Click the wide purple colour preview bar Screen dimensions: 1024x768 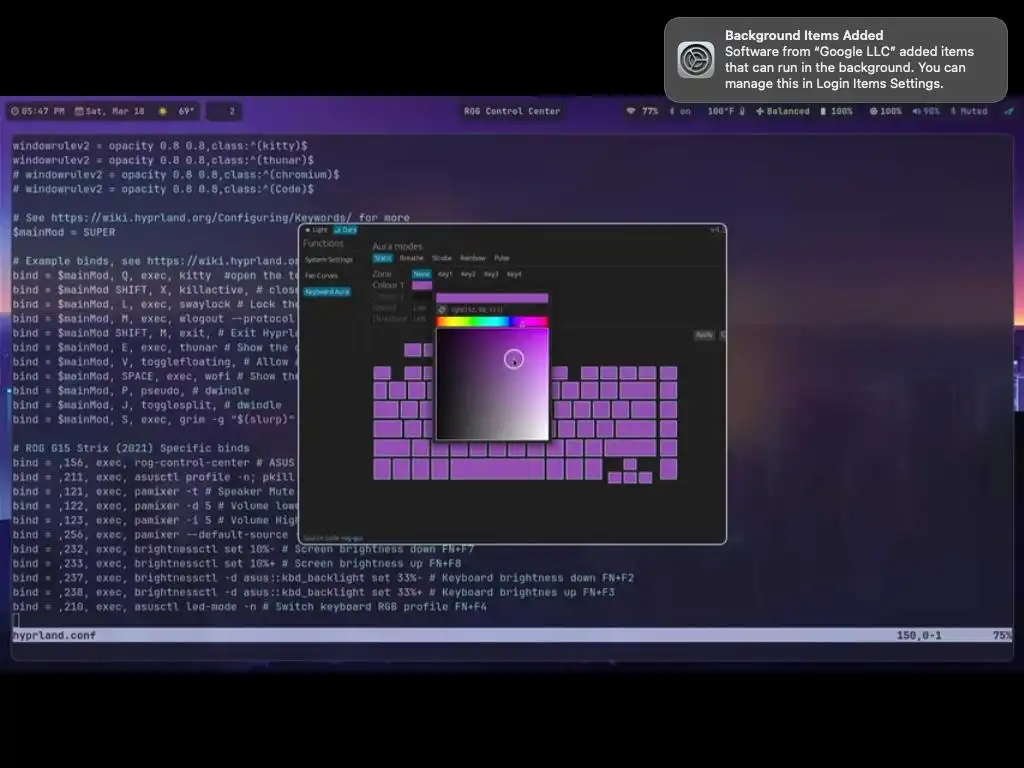coord(492,298)
